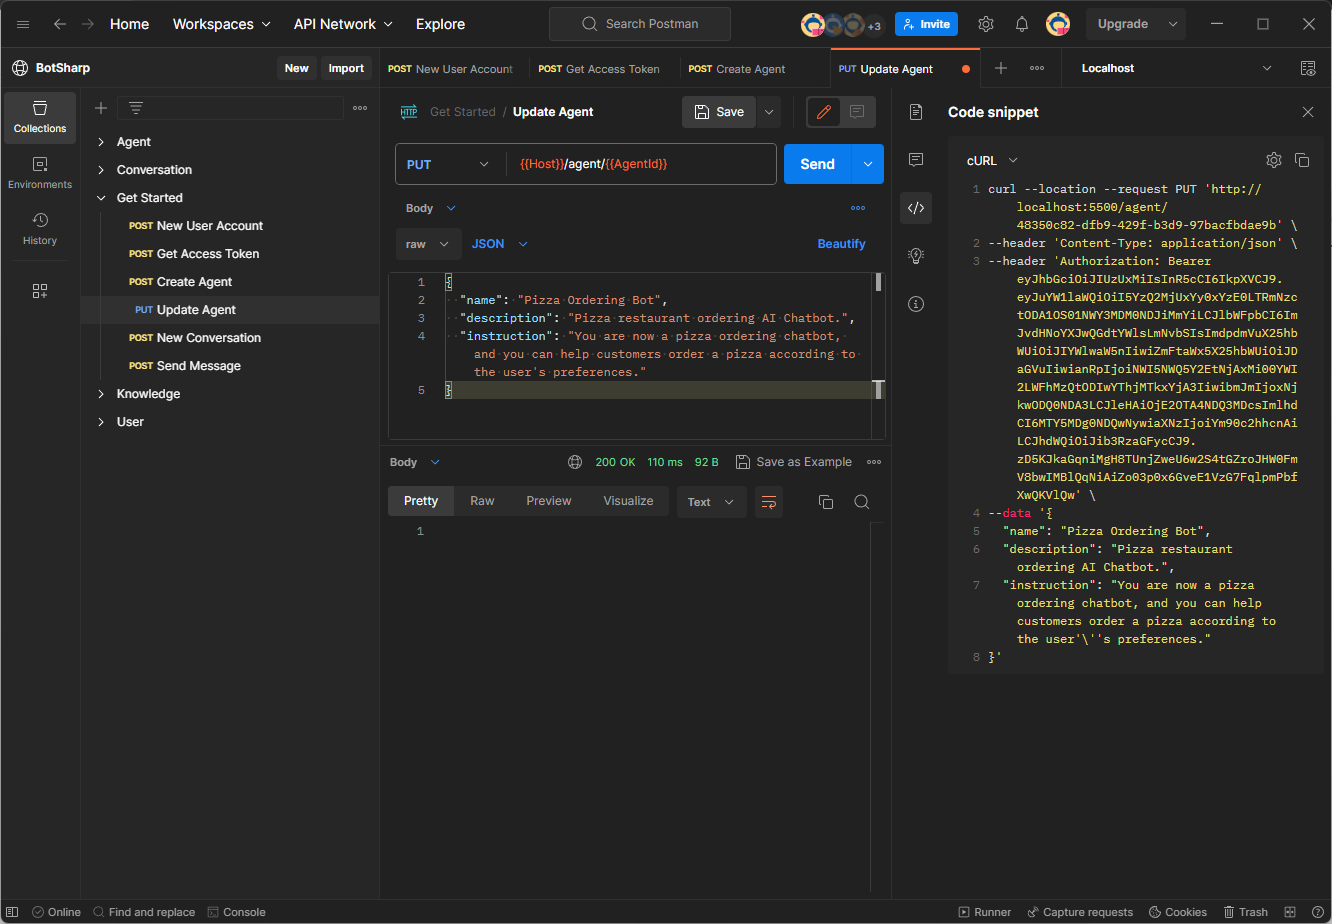This screenshot has height=924, width=1332.
Task: Open the Environments sidebar panel
Action: (x=40, y=173)
